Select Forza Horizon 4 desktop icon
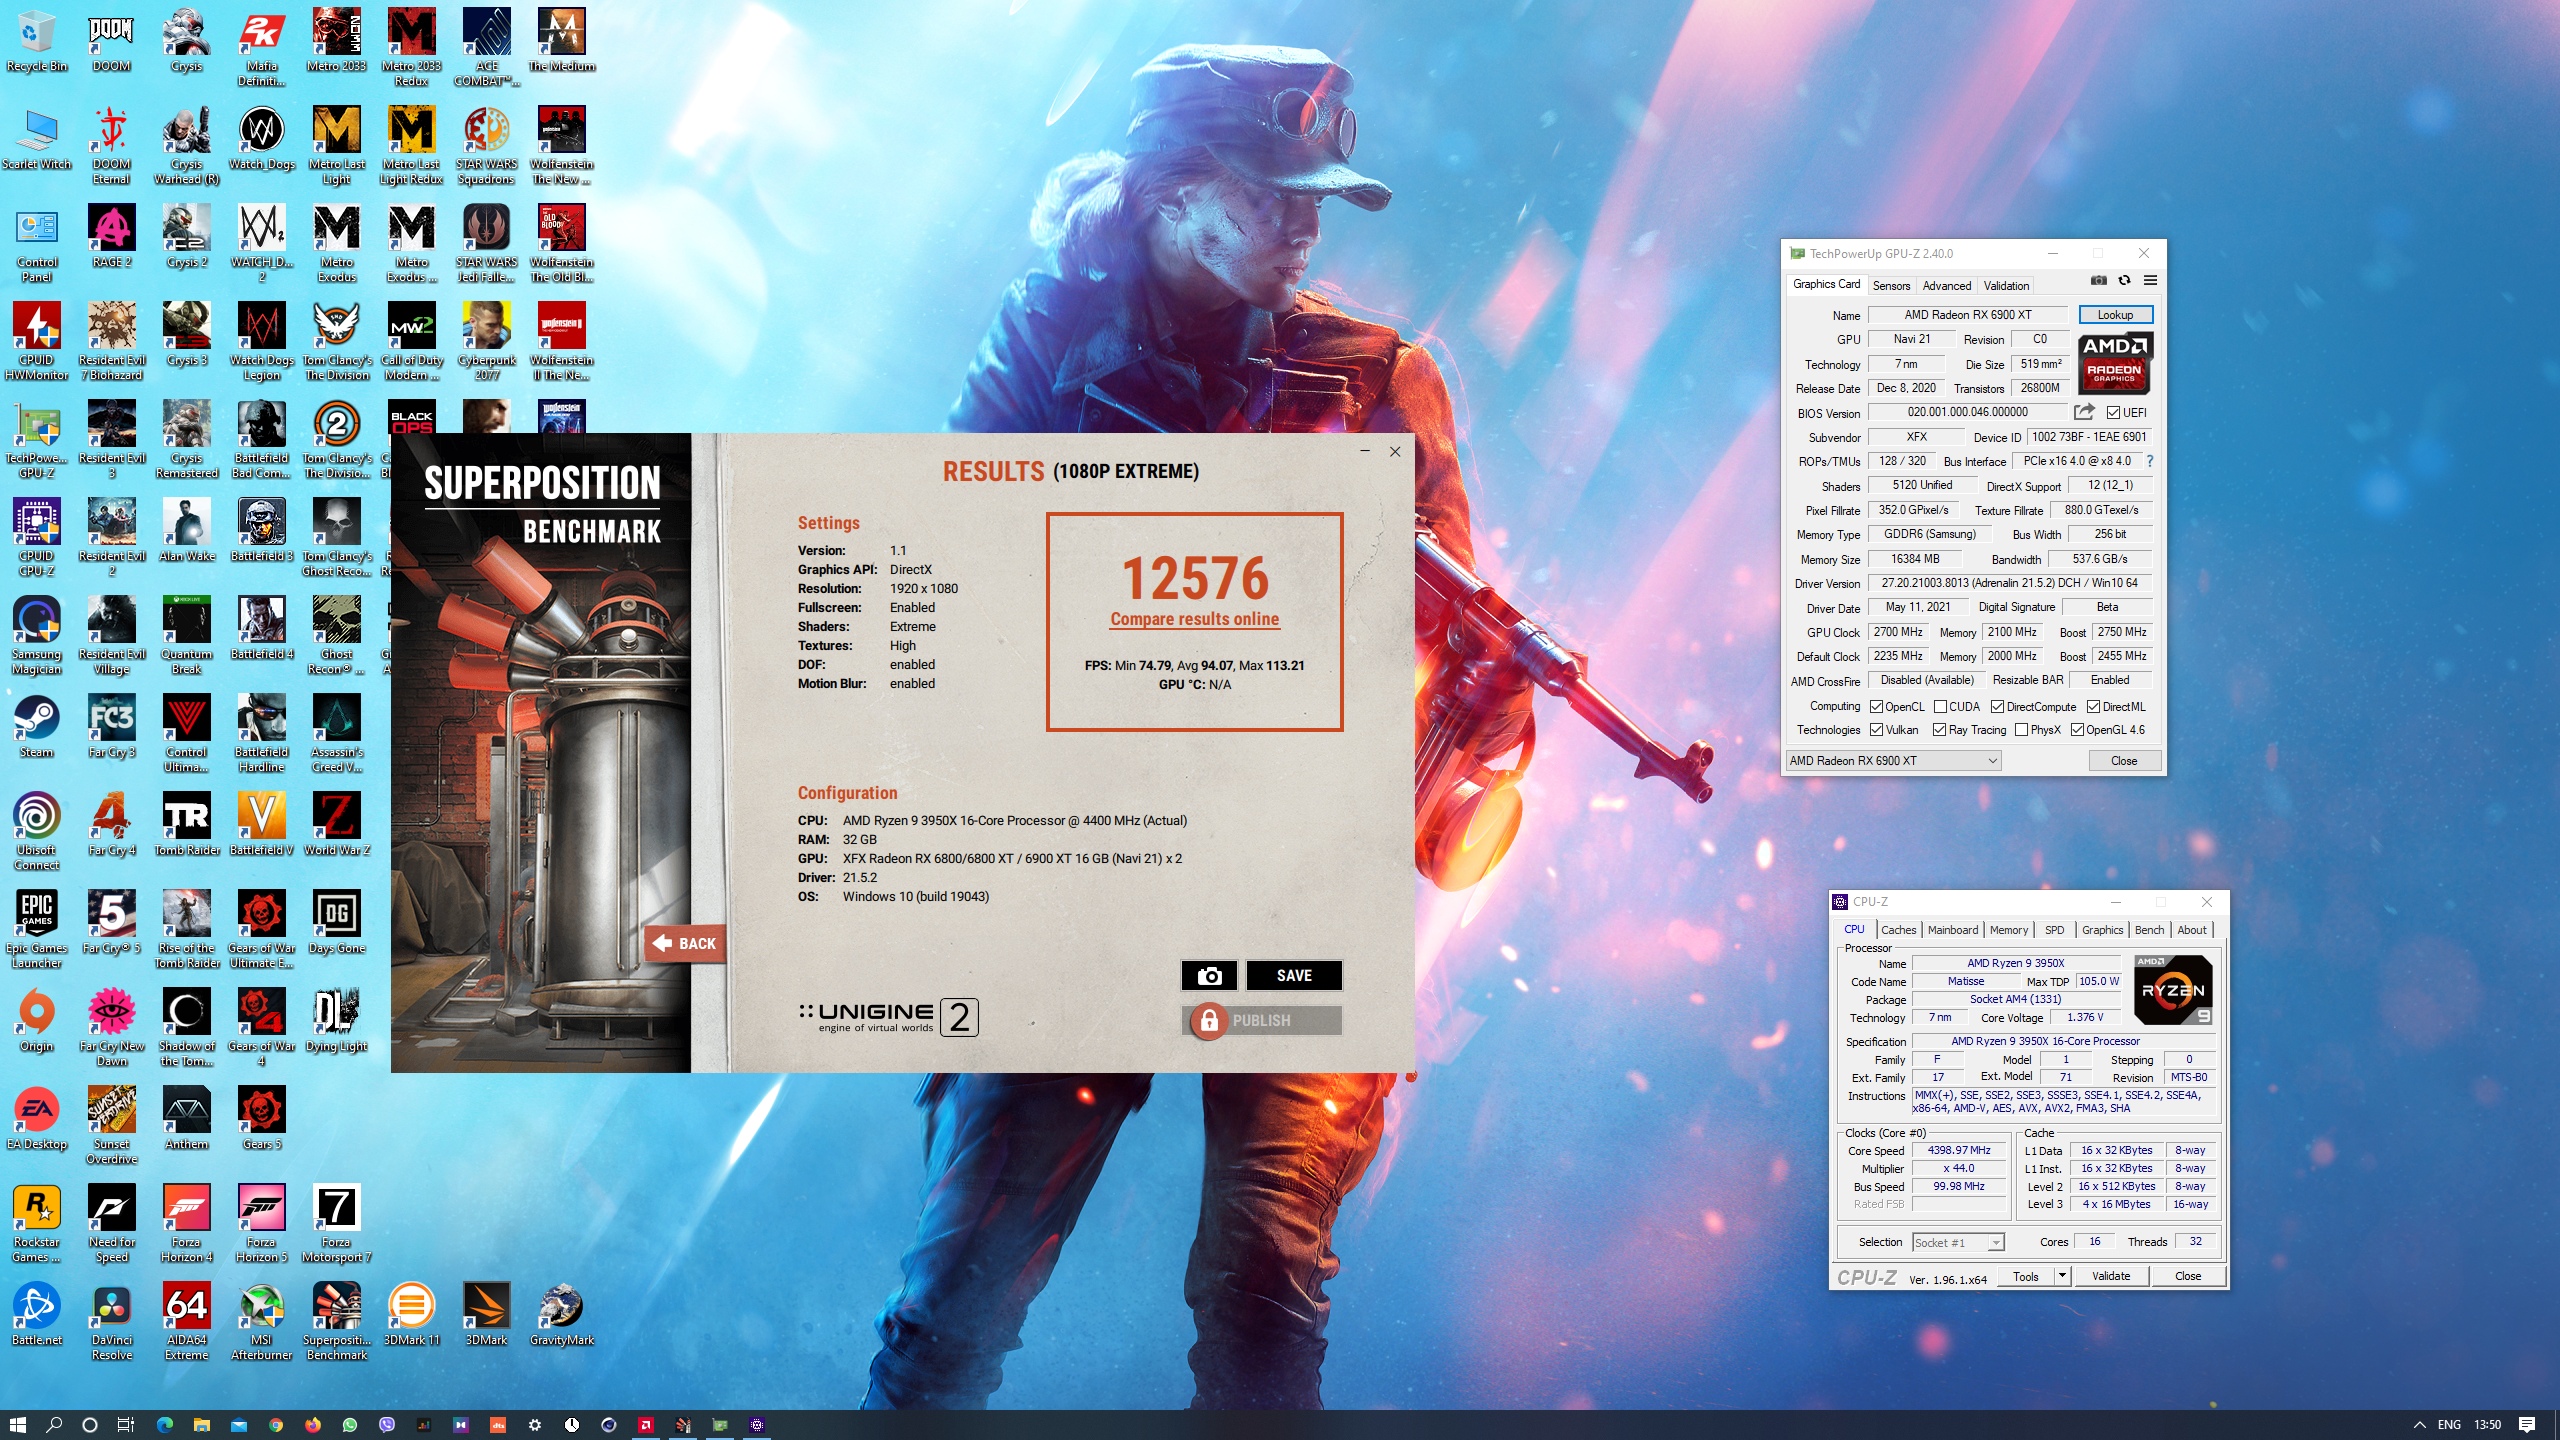Image resolution: width=2560 pixels, height=1440 pixels. [x=187, y=1223]
